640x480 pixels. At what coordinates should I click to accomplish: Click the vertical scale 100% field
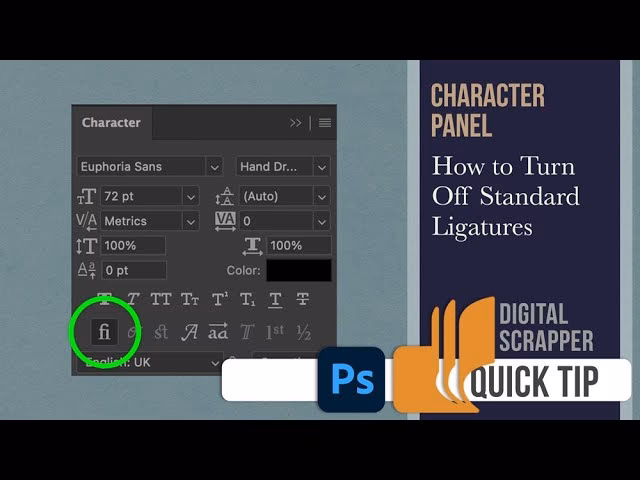(x=133, y=246)
